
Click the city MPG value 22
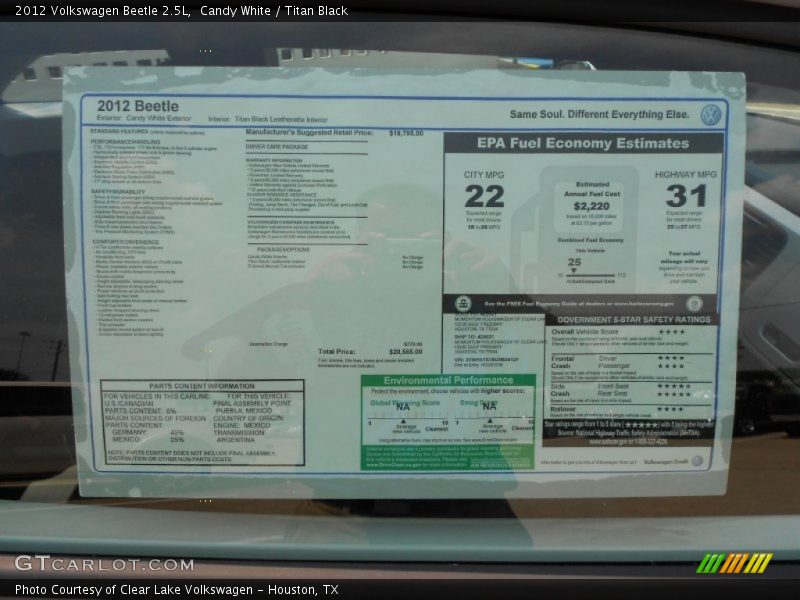tap(484, 196)
